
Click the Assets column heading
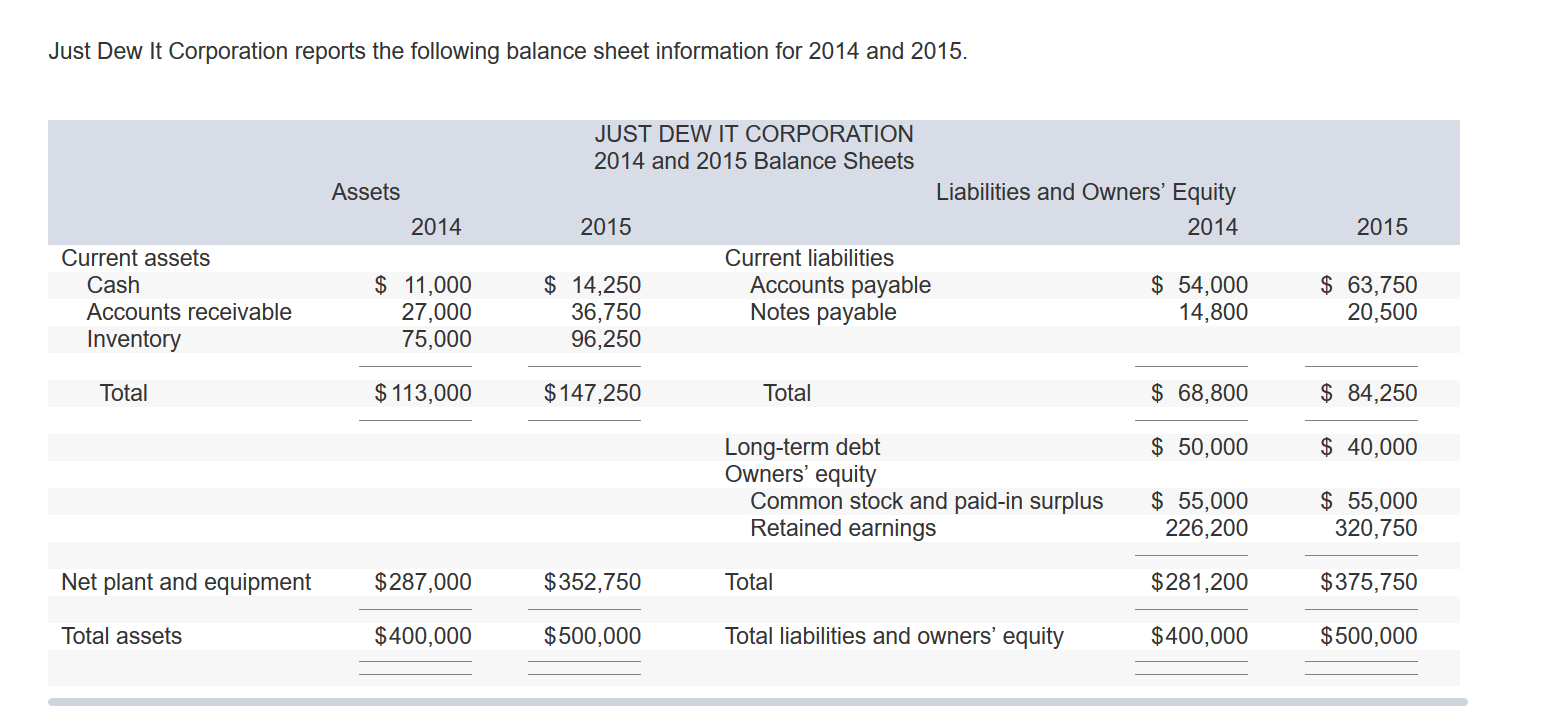(x=366, y=192)
